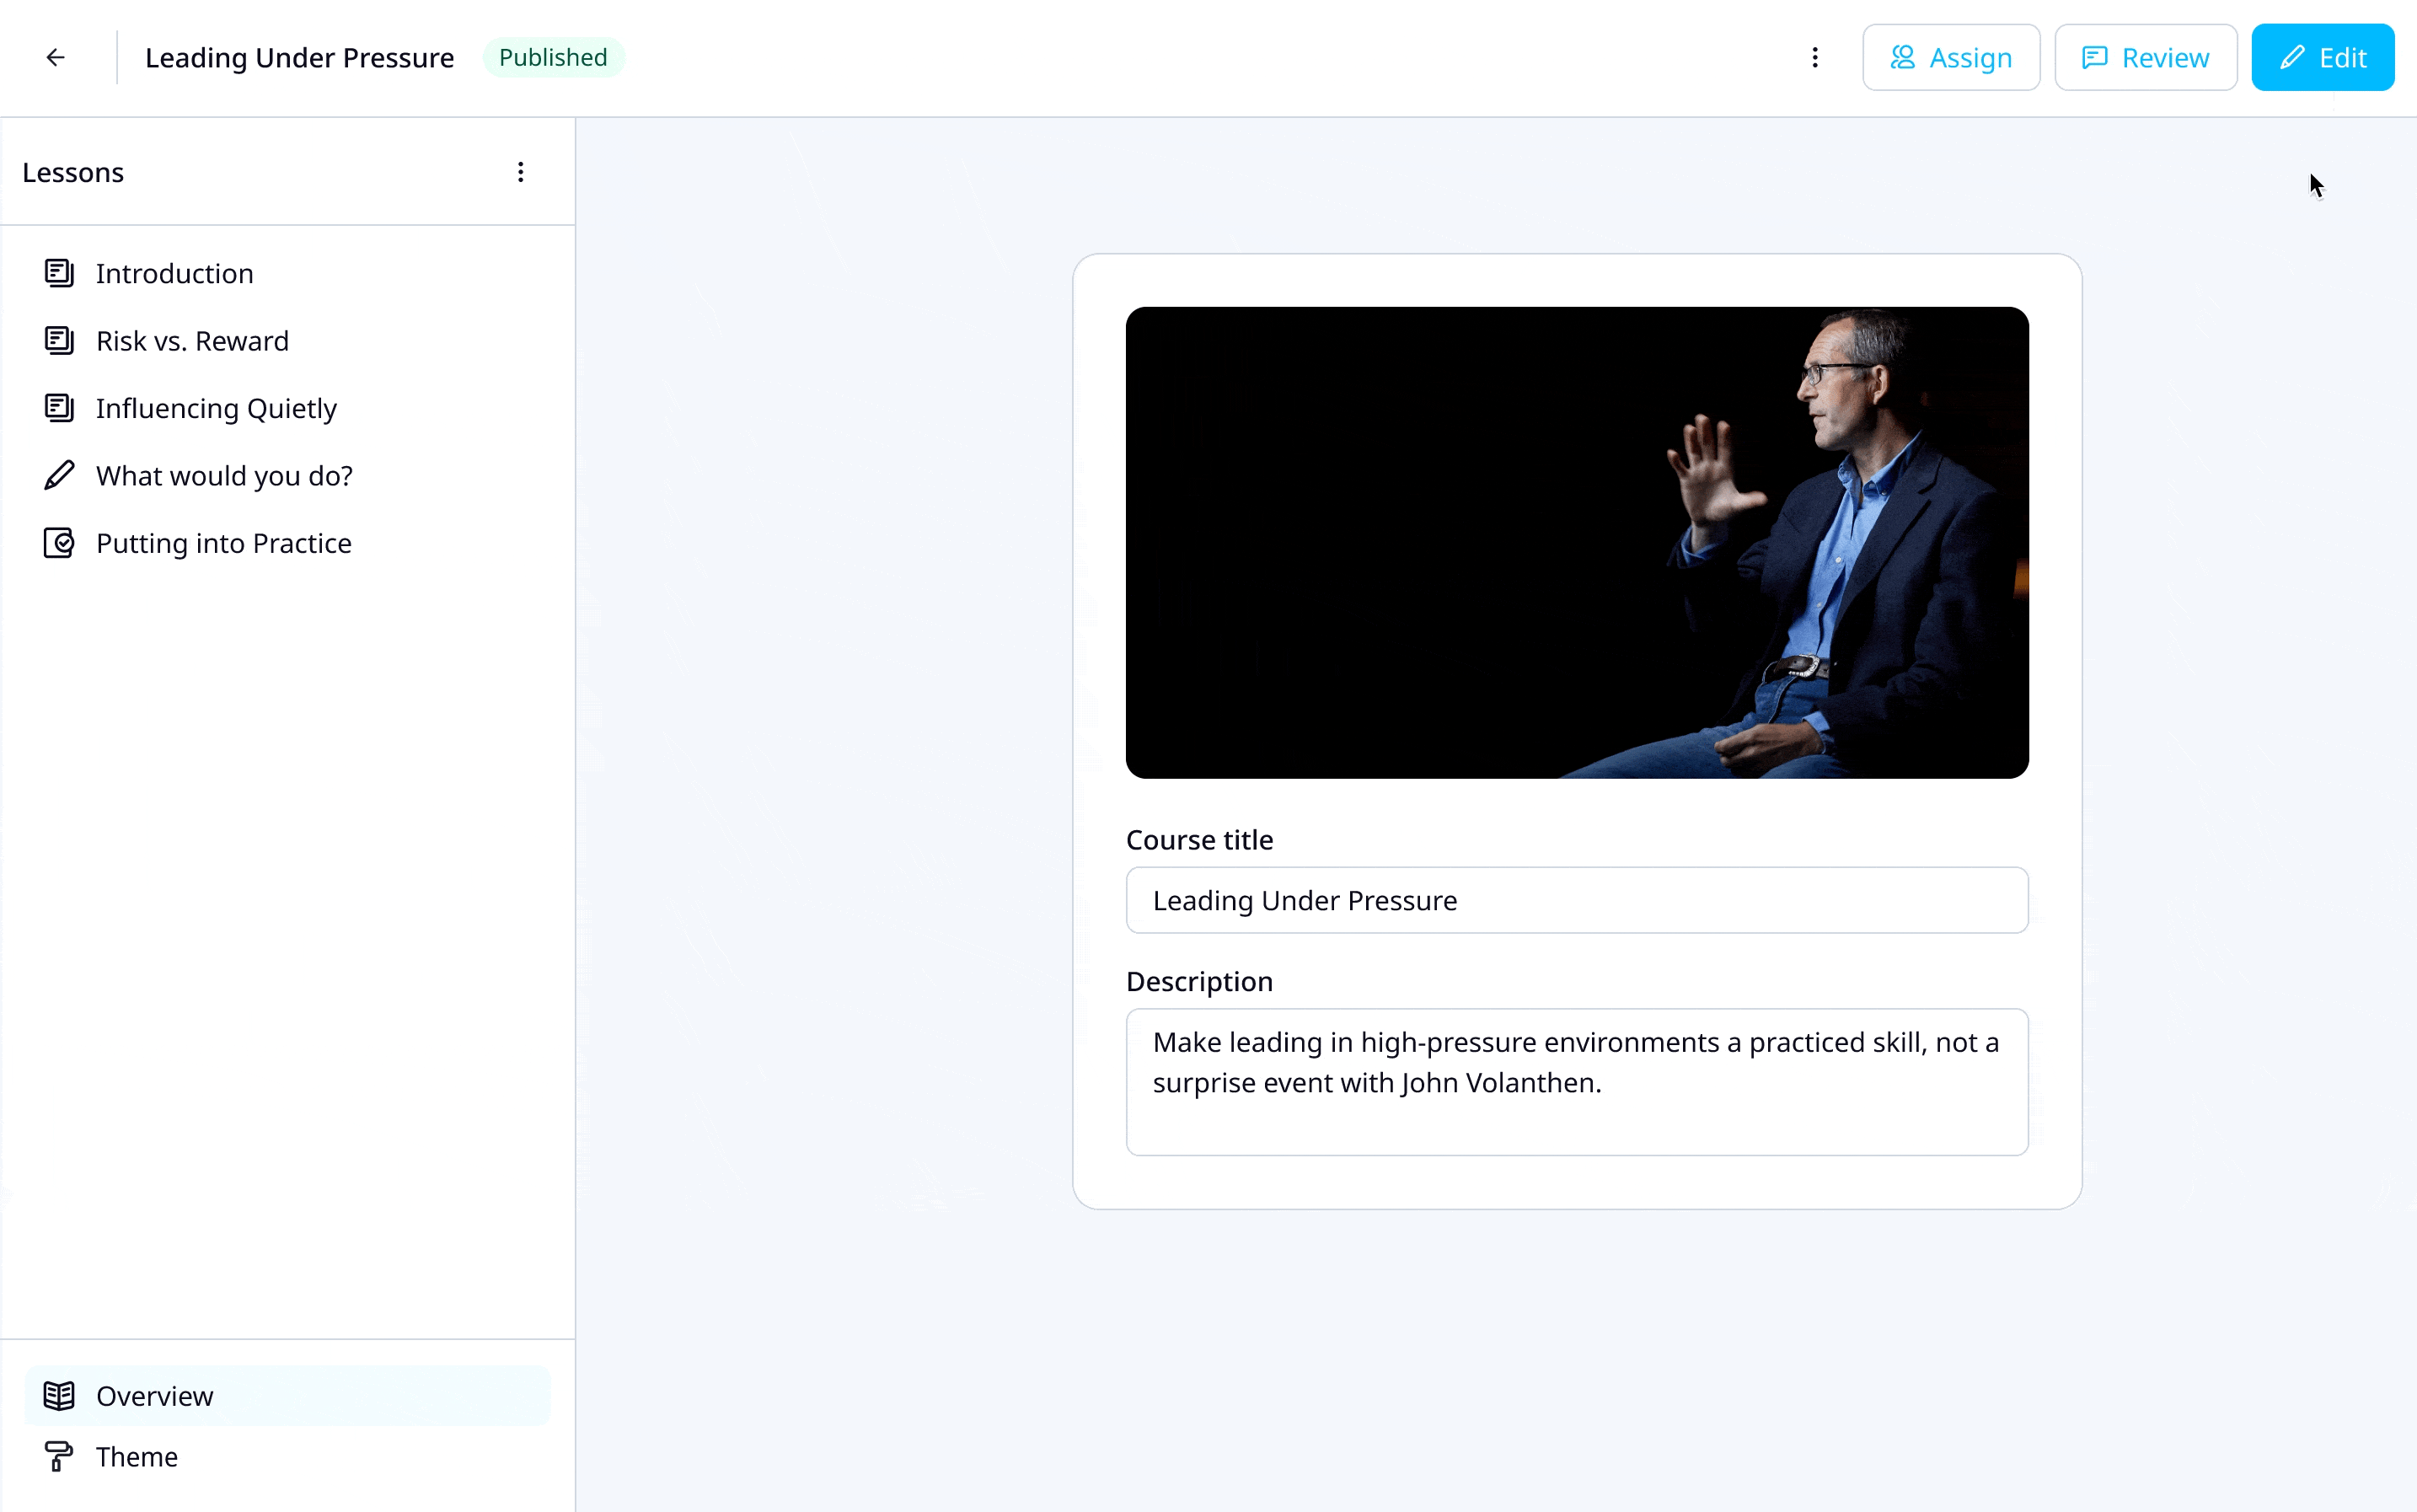Go back using the left arrow icon
The image size is (2417, 1512).
pyautogui.click(x=56, y=57)
